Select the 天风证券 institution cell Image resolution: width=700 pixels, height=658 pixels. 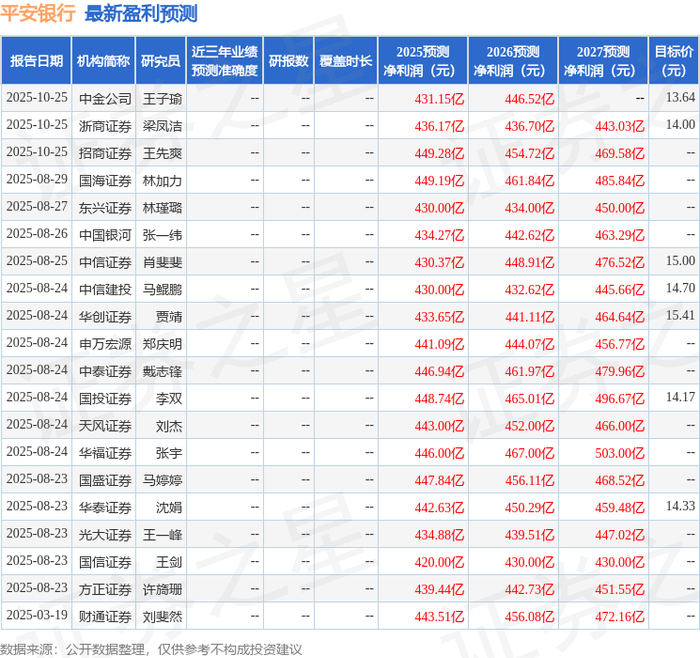tap(105, 426)
